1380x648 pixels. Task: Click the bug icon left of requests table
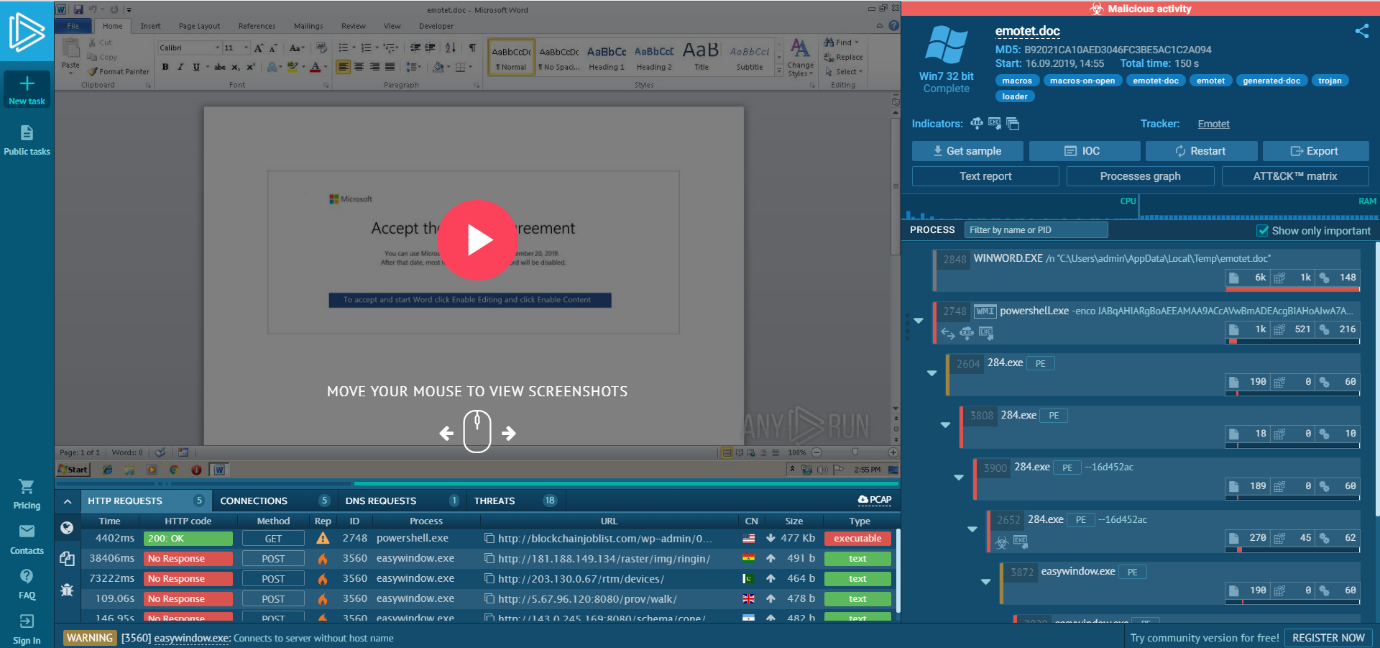click(x=67, y=590)
